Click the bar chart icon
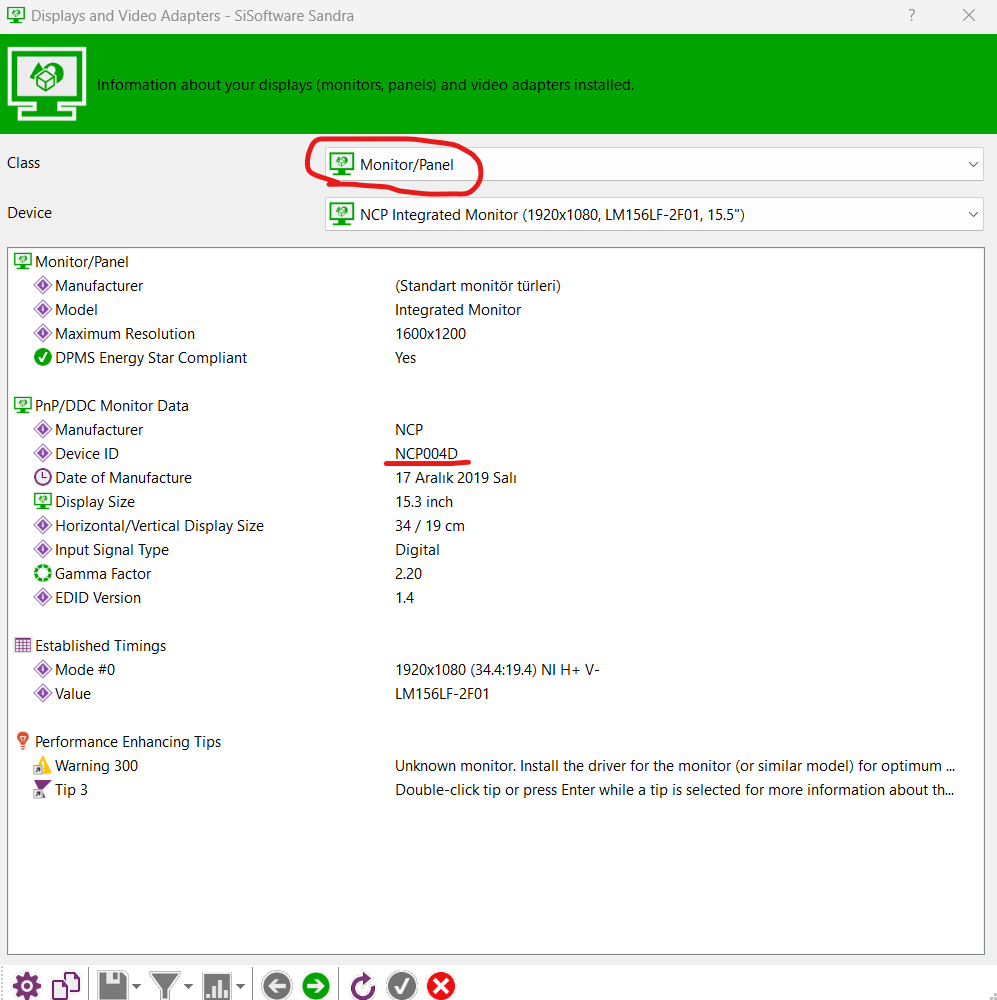This screenshot has width=997, height=1000. click(x=217, y=987)
